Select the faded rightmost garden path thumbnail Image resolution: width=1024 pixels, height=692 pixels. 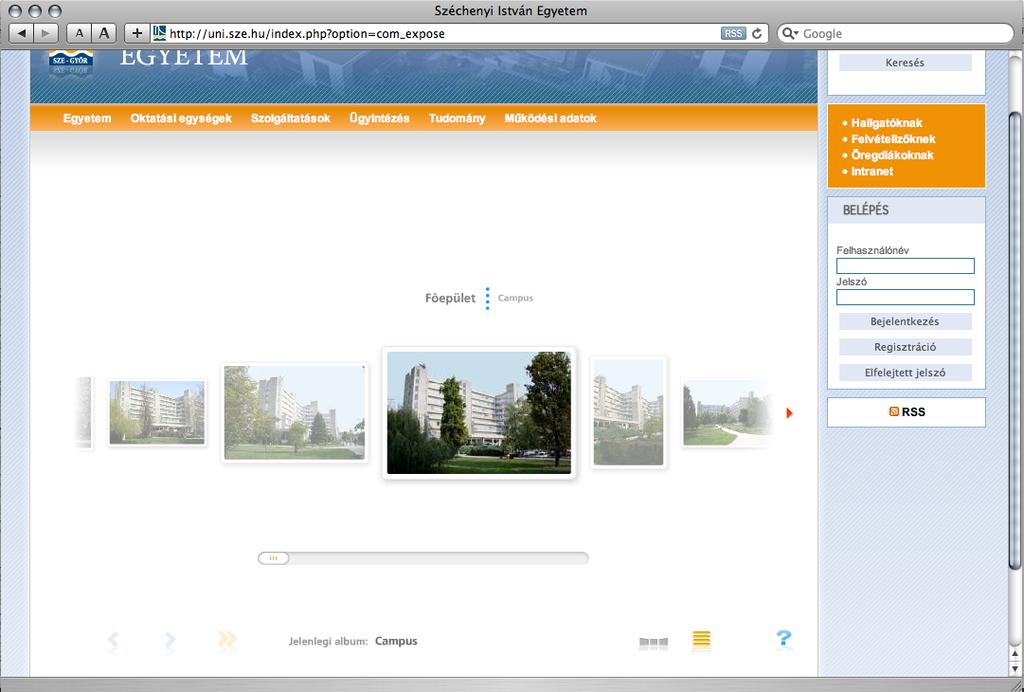click(x=726, y=414)
